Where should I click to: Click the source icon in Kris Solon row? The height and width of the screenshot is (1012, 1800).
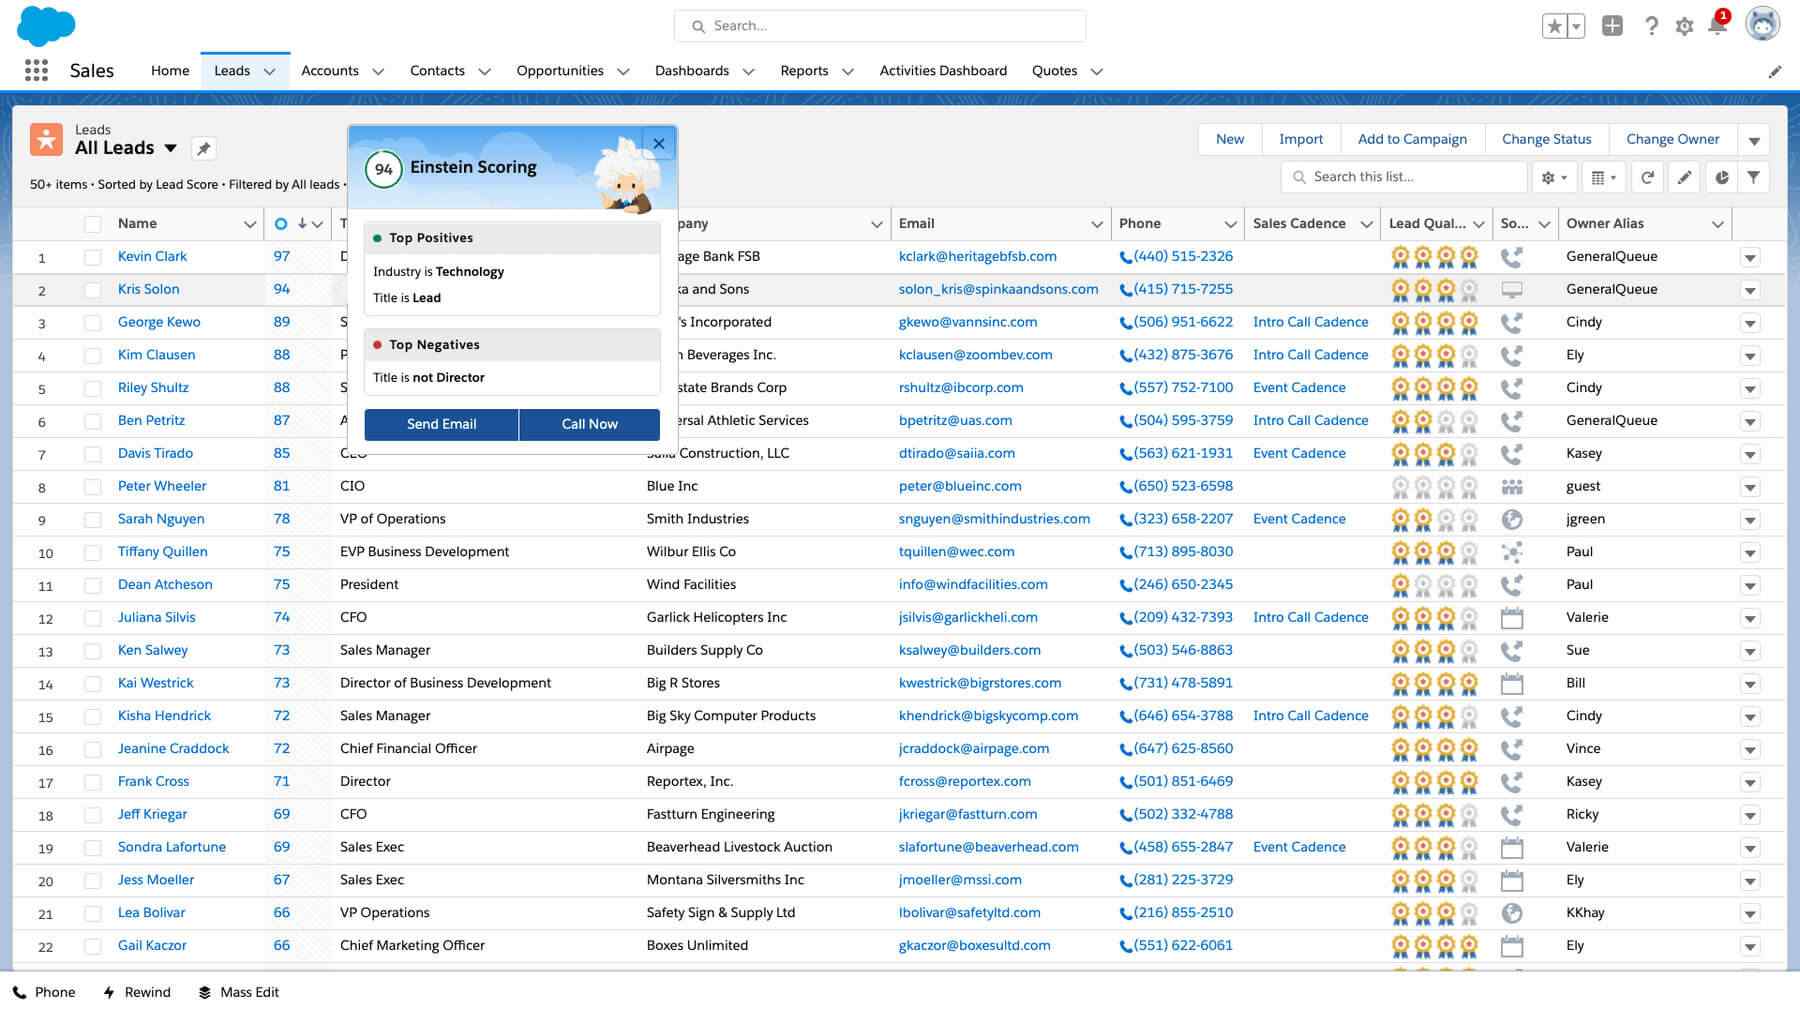(x=1512, y=290)
